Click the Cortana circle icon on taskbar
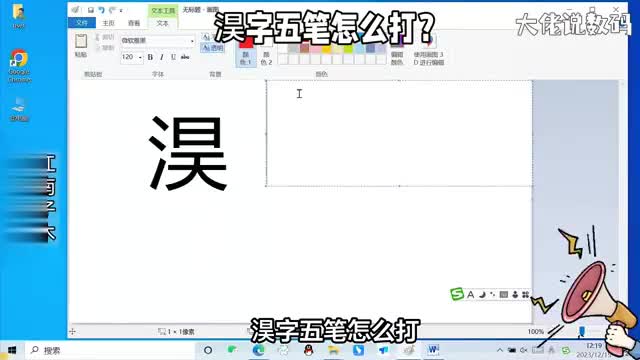Screen dimensions: 640x360 tap(208, 350)
